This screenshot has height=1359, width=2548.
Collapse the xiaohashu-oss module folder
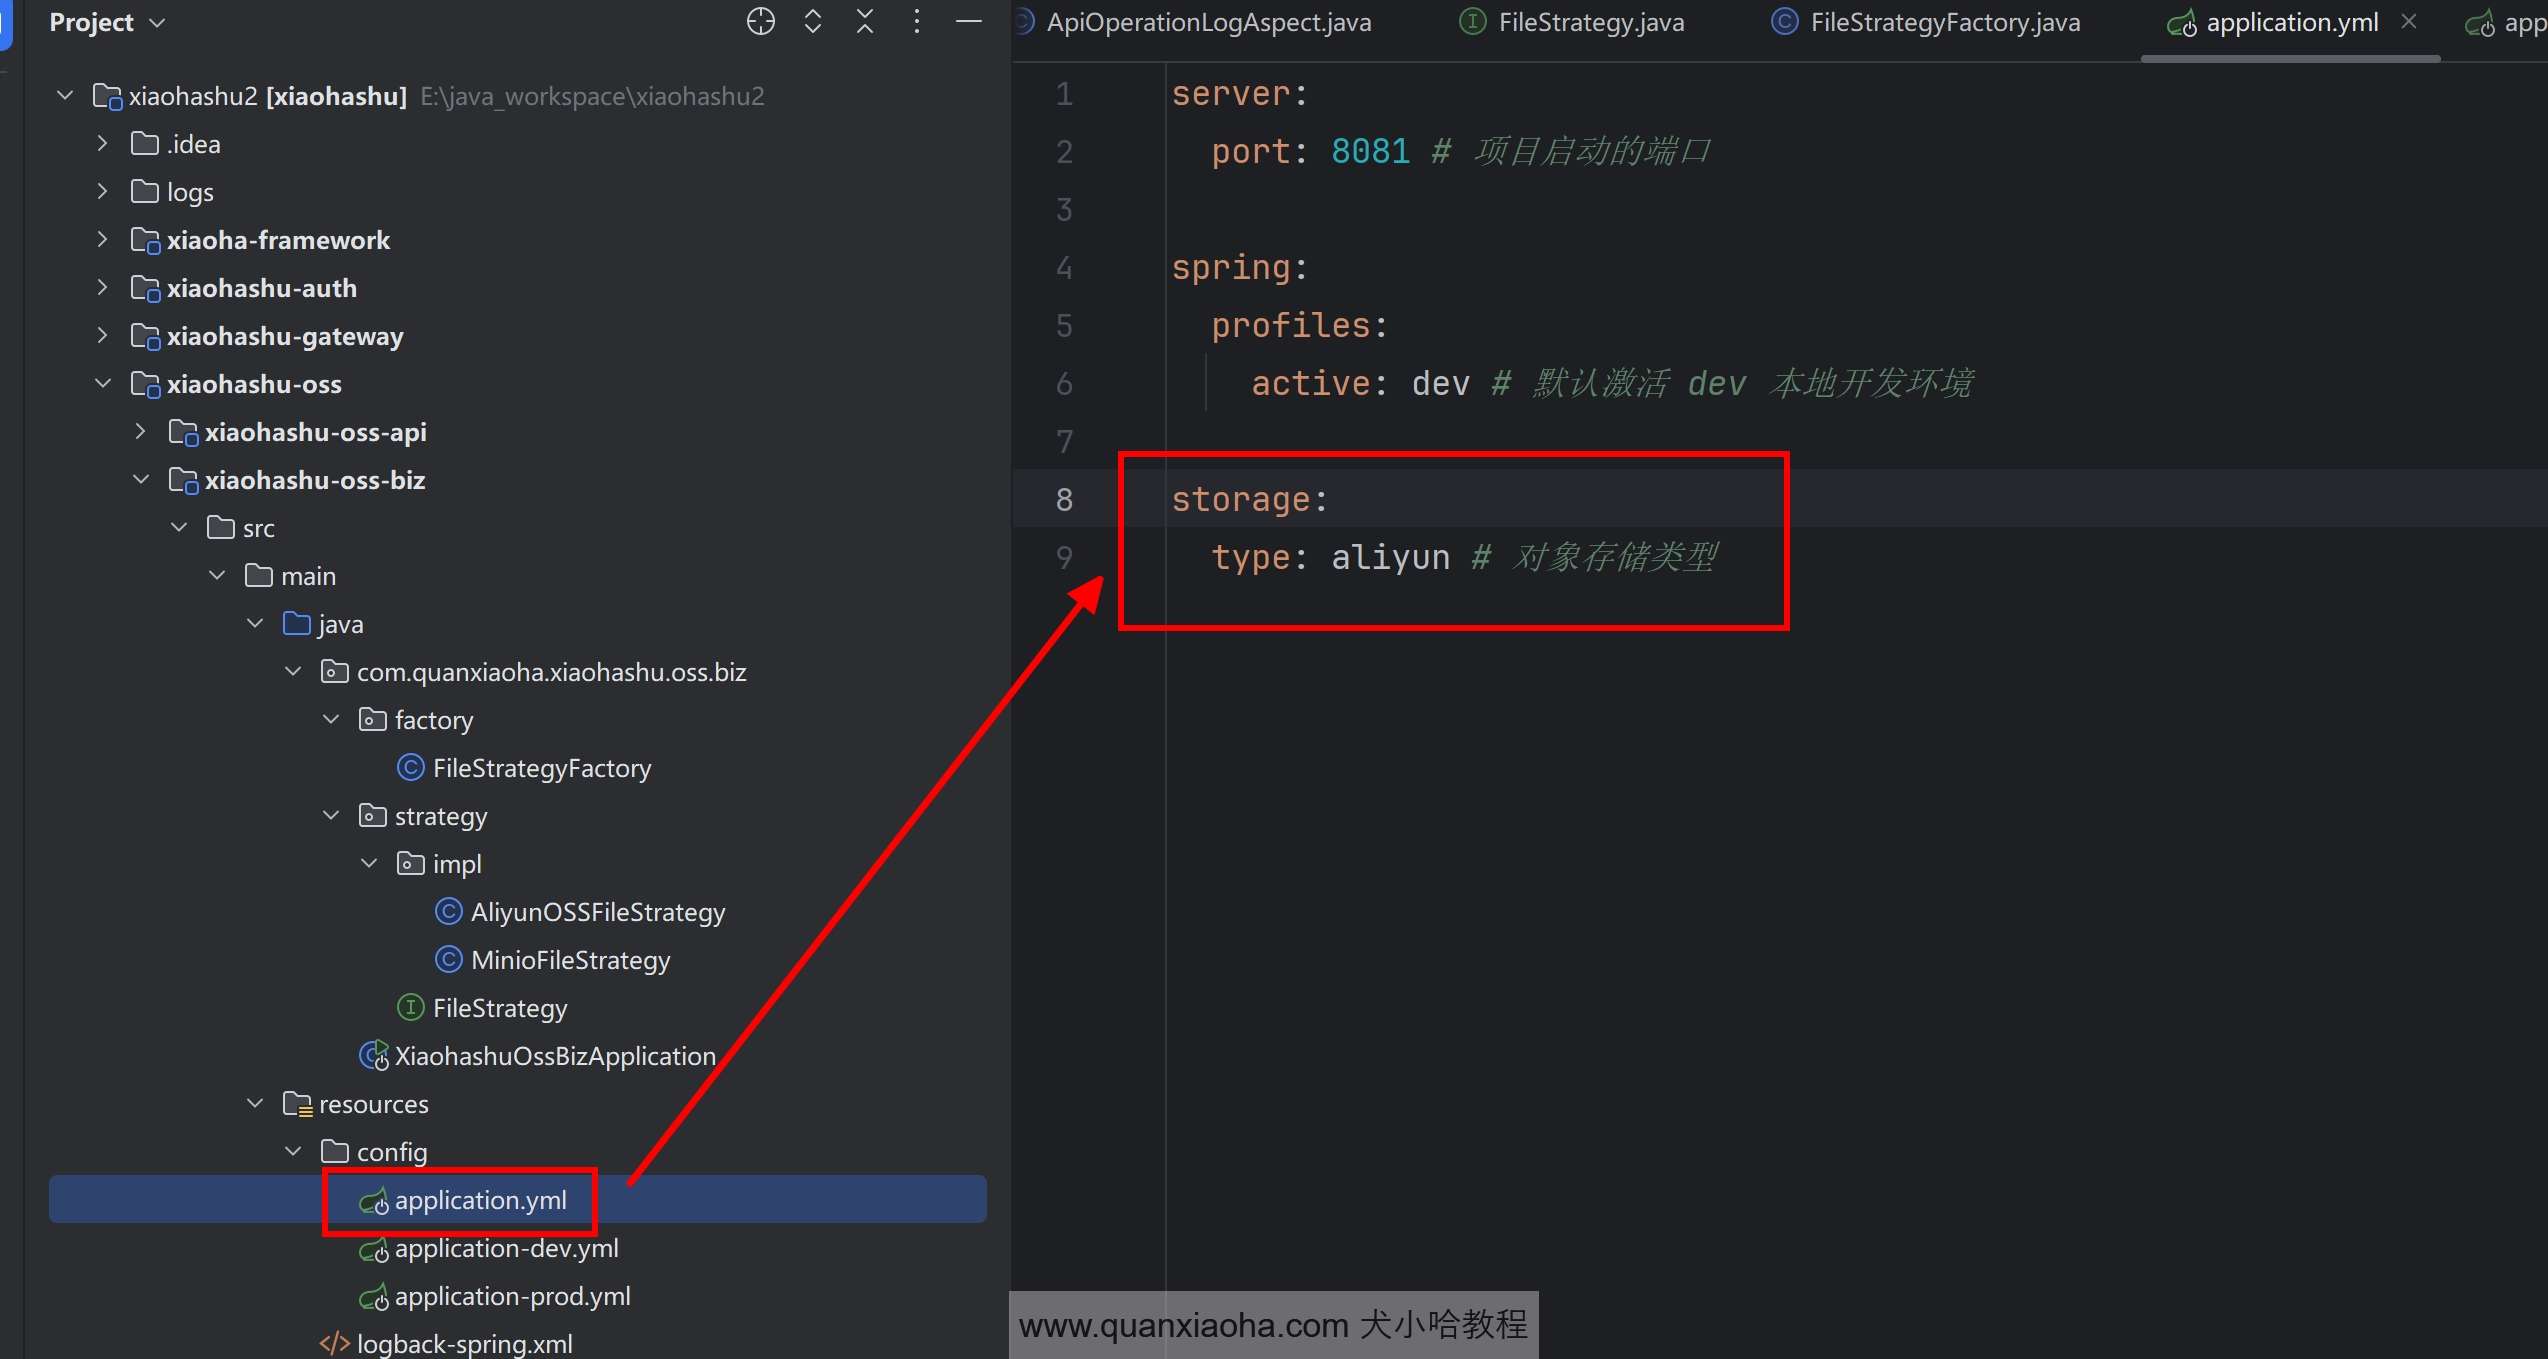(x=102, y=383)
